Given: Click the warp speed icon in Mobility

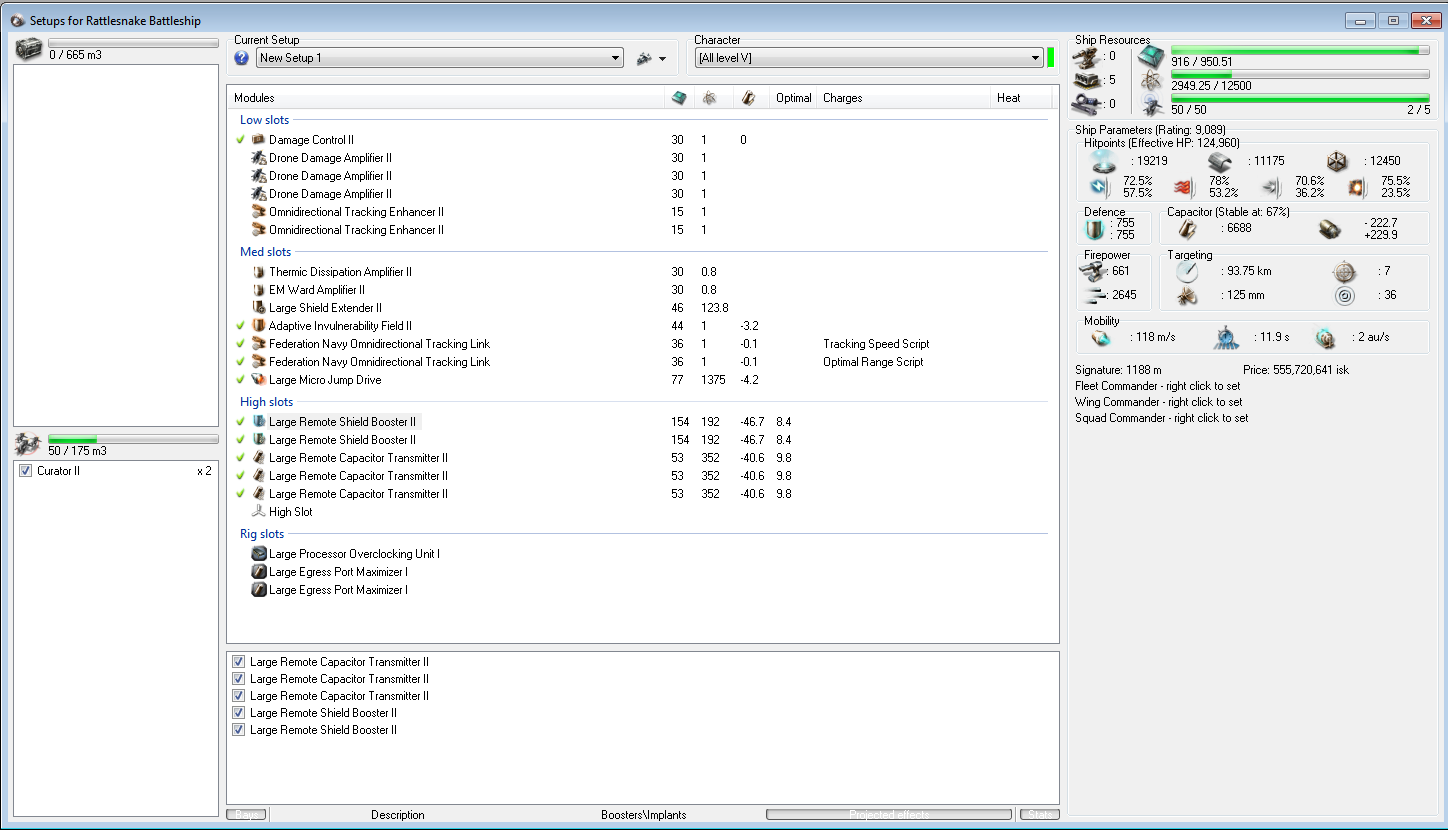Looking at the screenshot, I should (x=1325, y=338).
